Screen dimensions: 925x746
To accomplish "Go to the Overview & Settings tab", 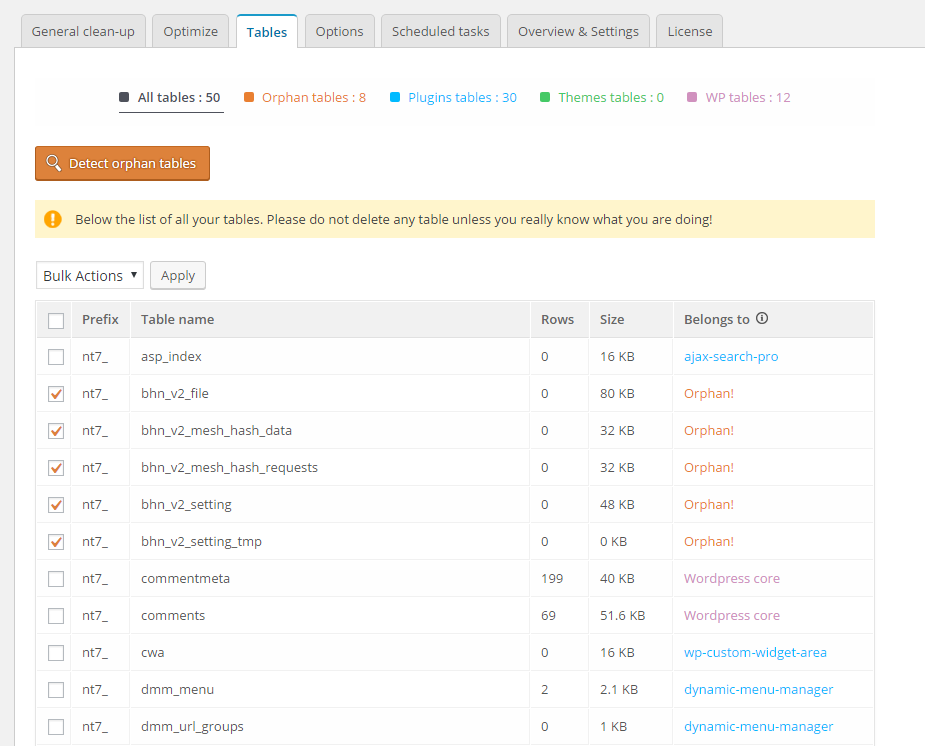I will [x=578, y=31].
